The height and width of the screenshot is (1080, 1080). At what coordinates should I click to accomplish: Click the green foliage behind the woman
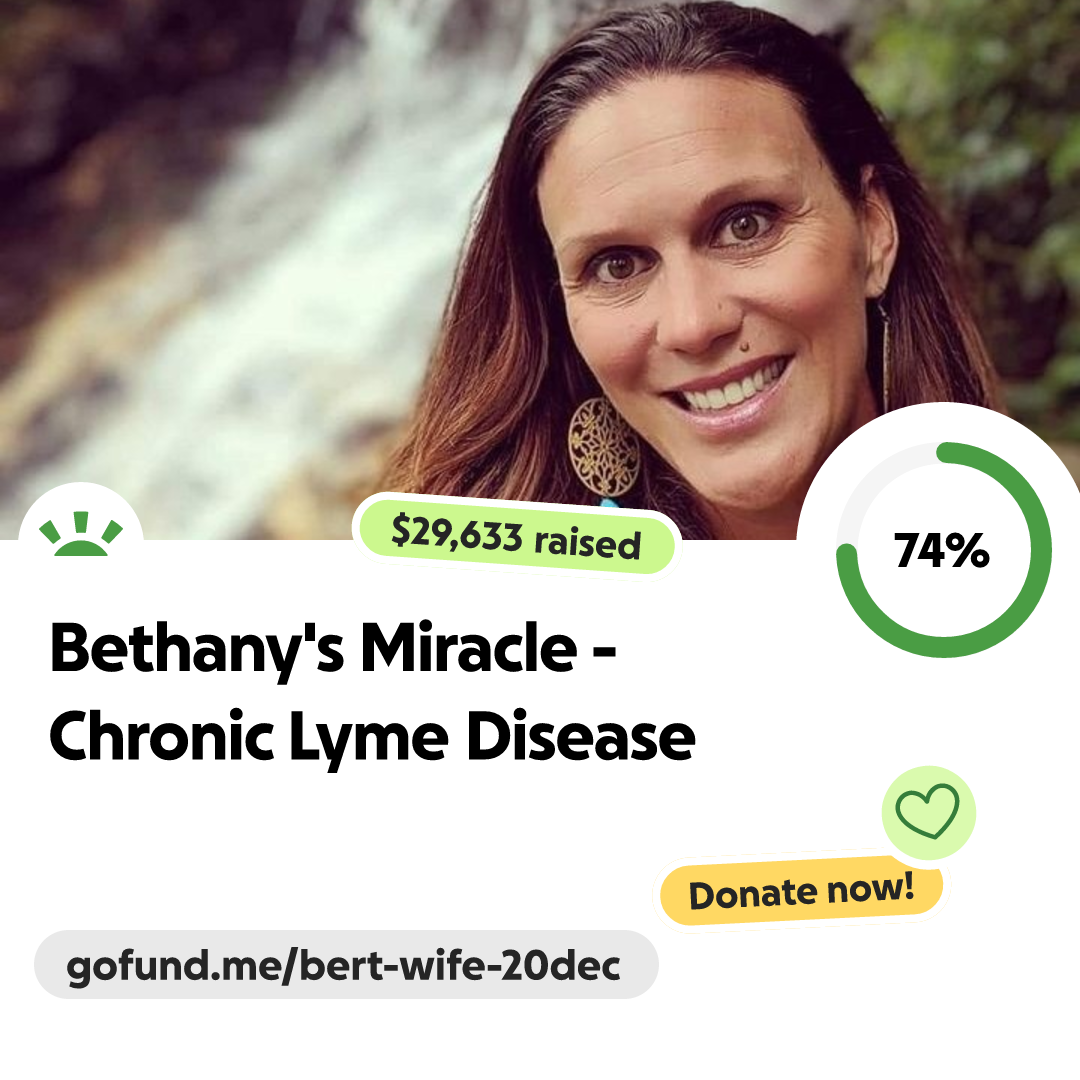pos(992,172)
